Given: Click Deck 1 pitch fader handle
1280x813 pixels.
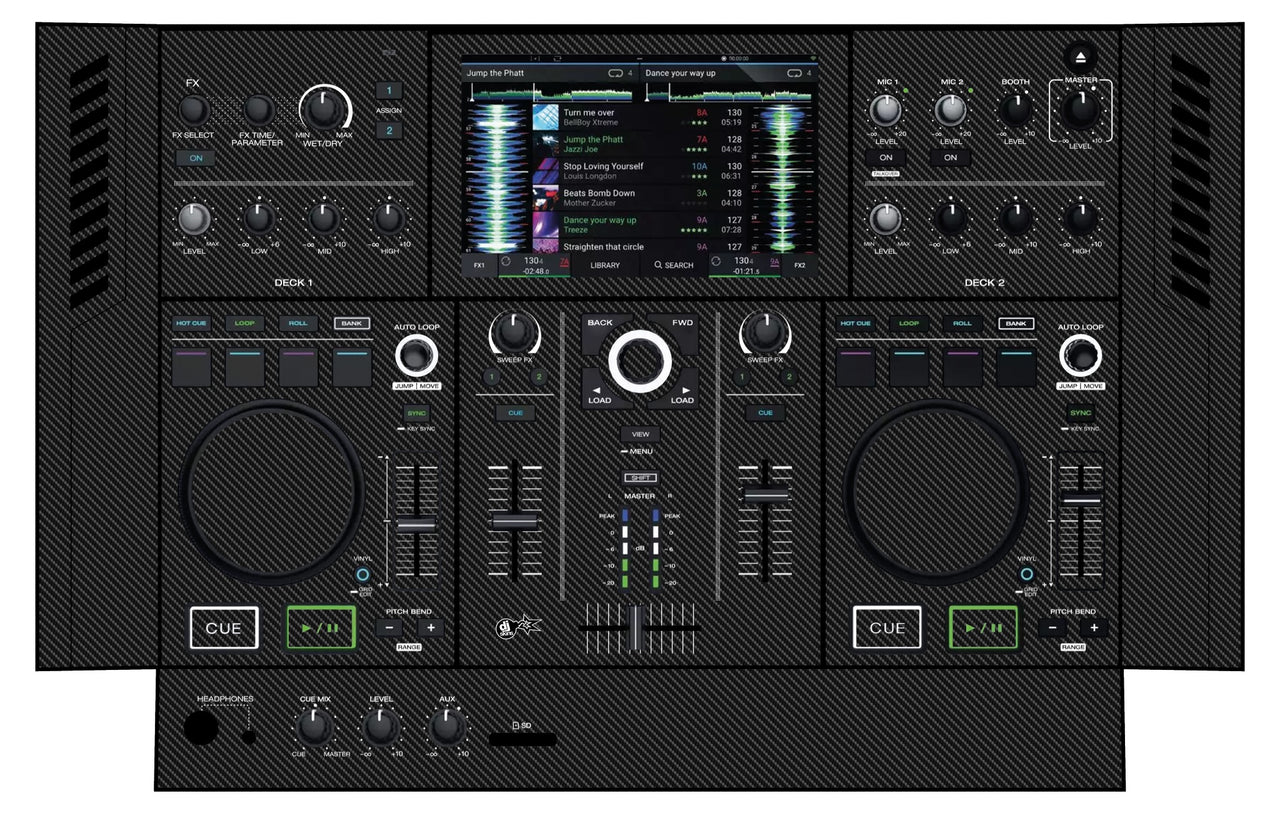Looking at the screenshot, I should [x=415, y=524].
